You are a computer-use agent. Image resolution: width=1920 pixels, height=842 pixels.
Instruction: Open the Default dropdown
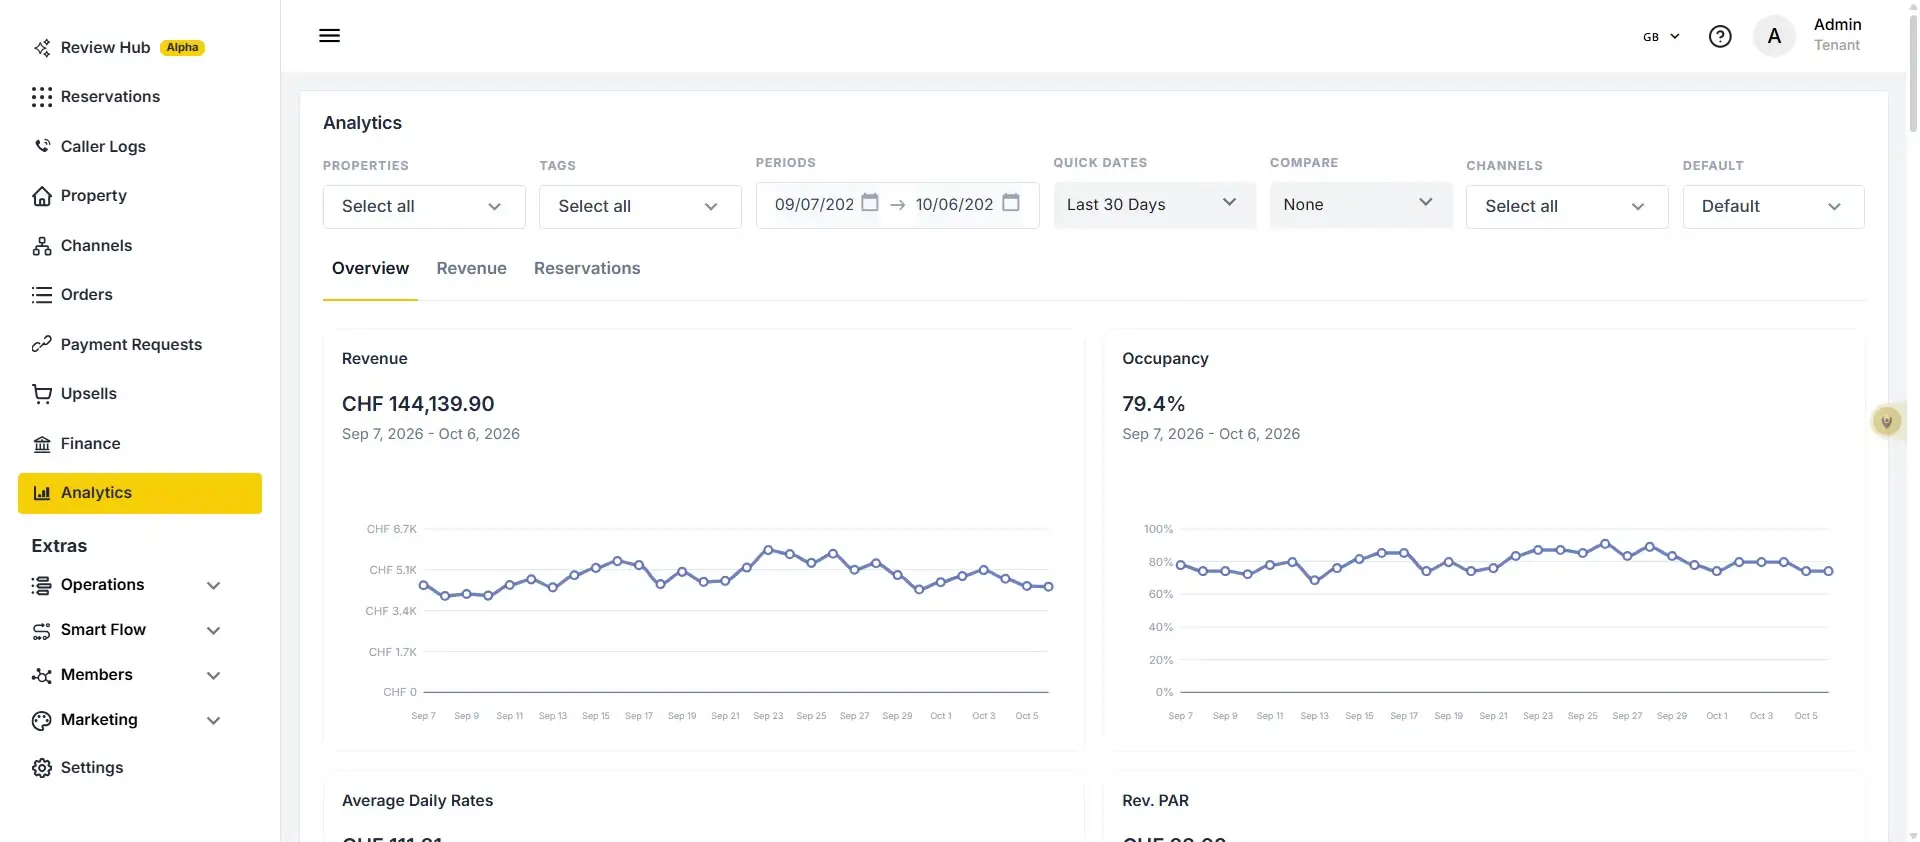pyautogui.click(x=1773, y=207)
